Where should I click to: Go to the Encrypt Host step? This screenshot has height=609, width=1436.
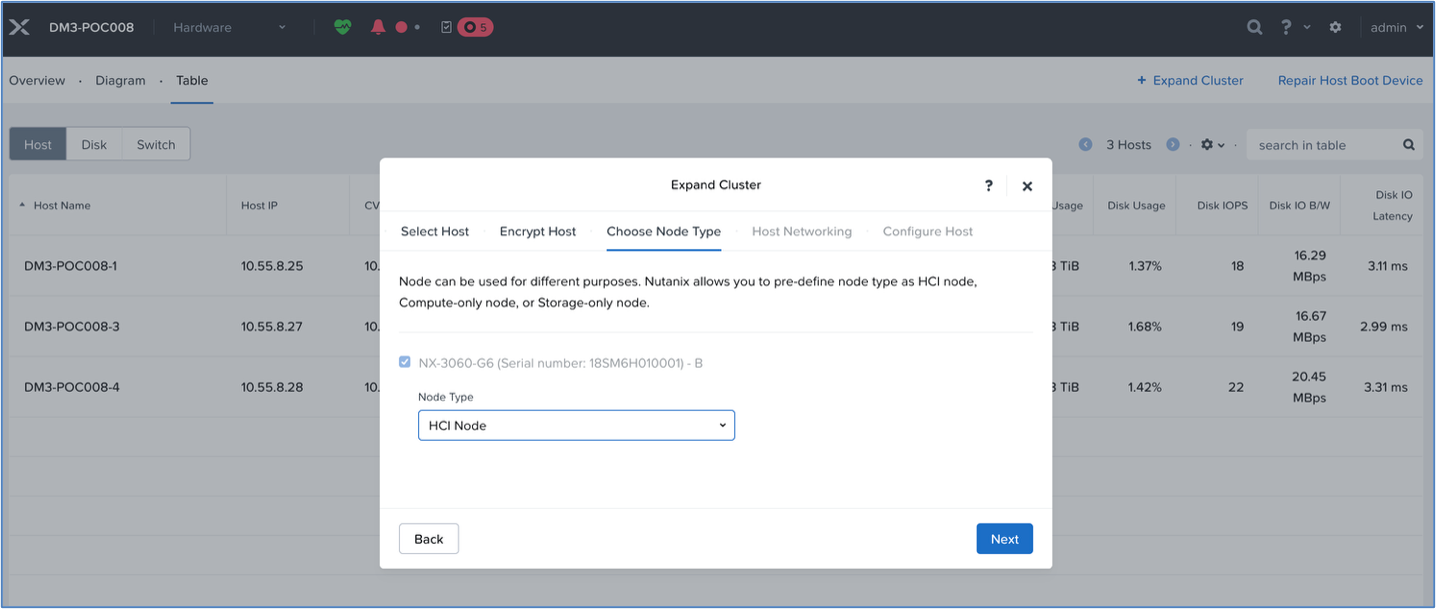[x=538, y=231]
